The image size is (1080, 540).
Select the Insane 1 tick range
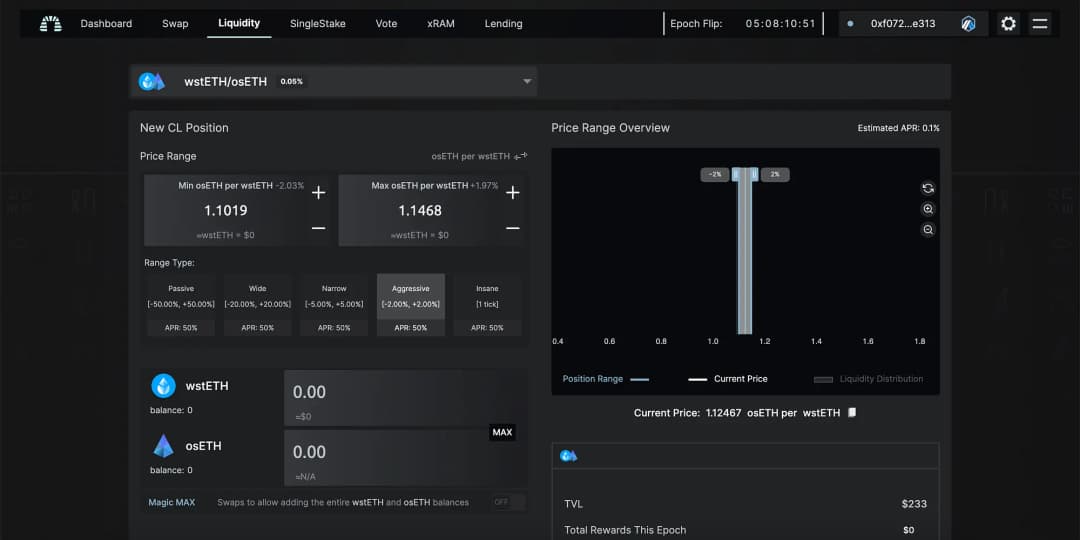(488, 304)
